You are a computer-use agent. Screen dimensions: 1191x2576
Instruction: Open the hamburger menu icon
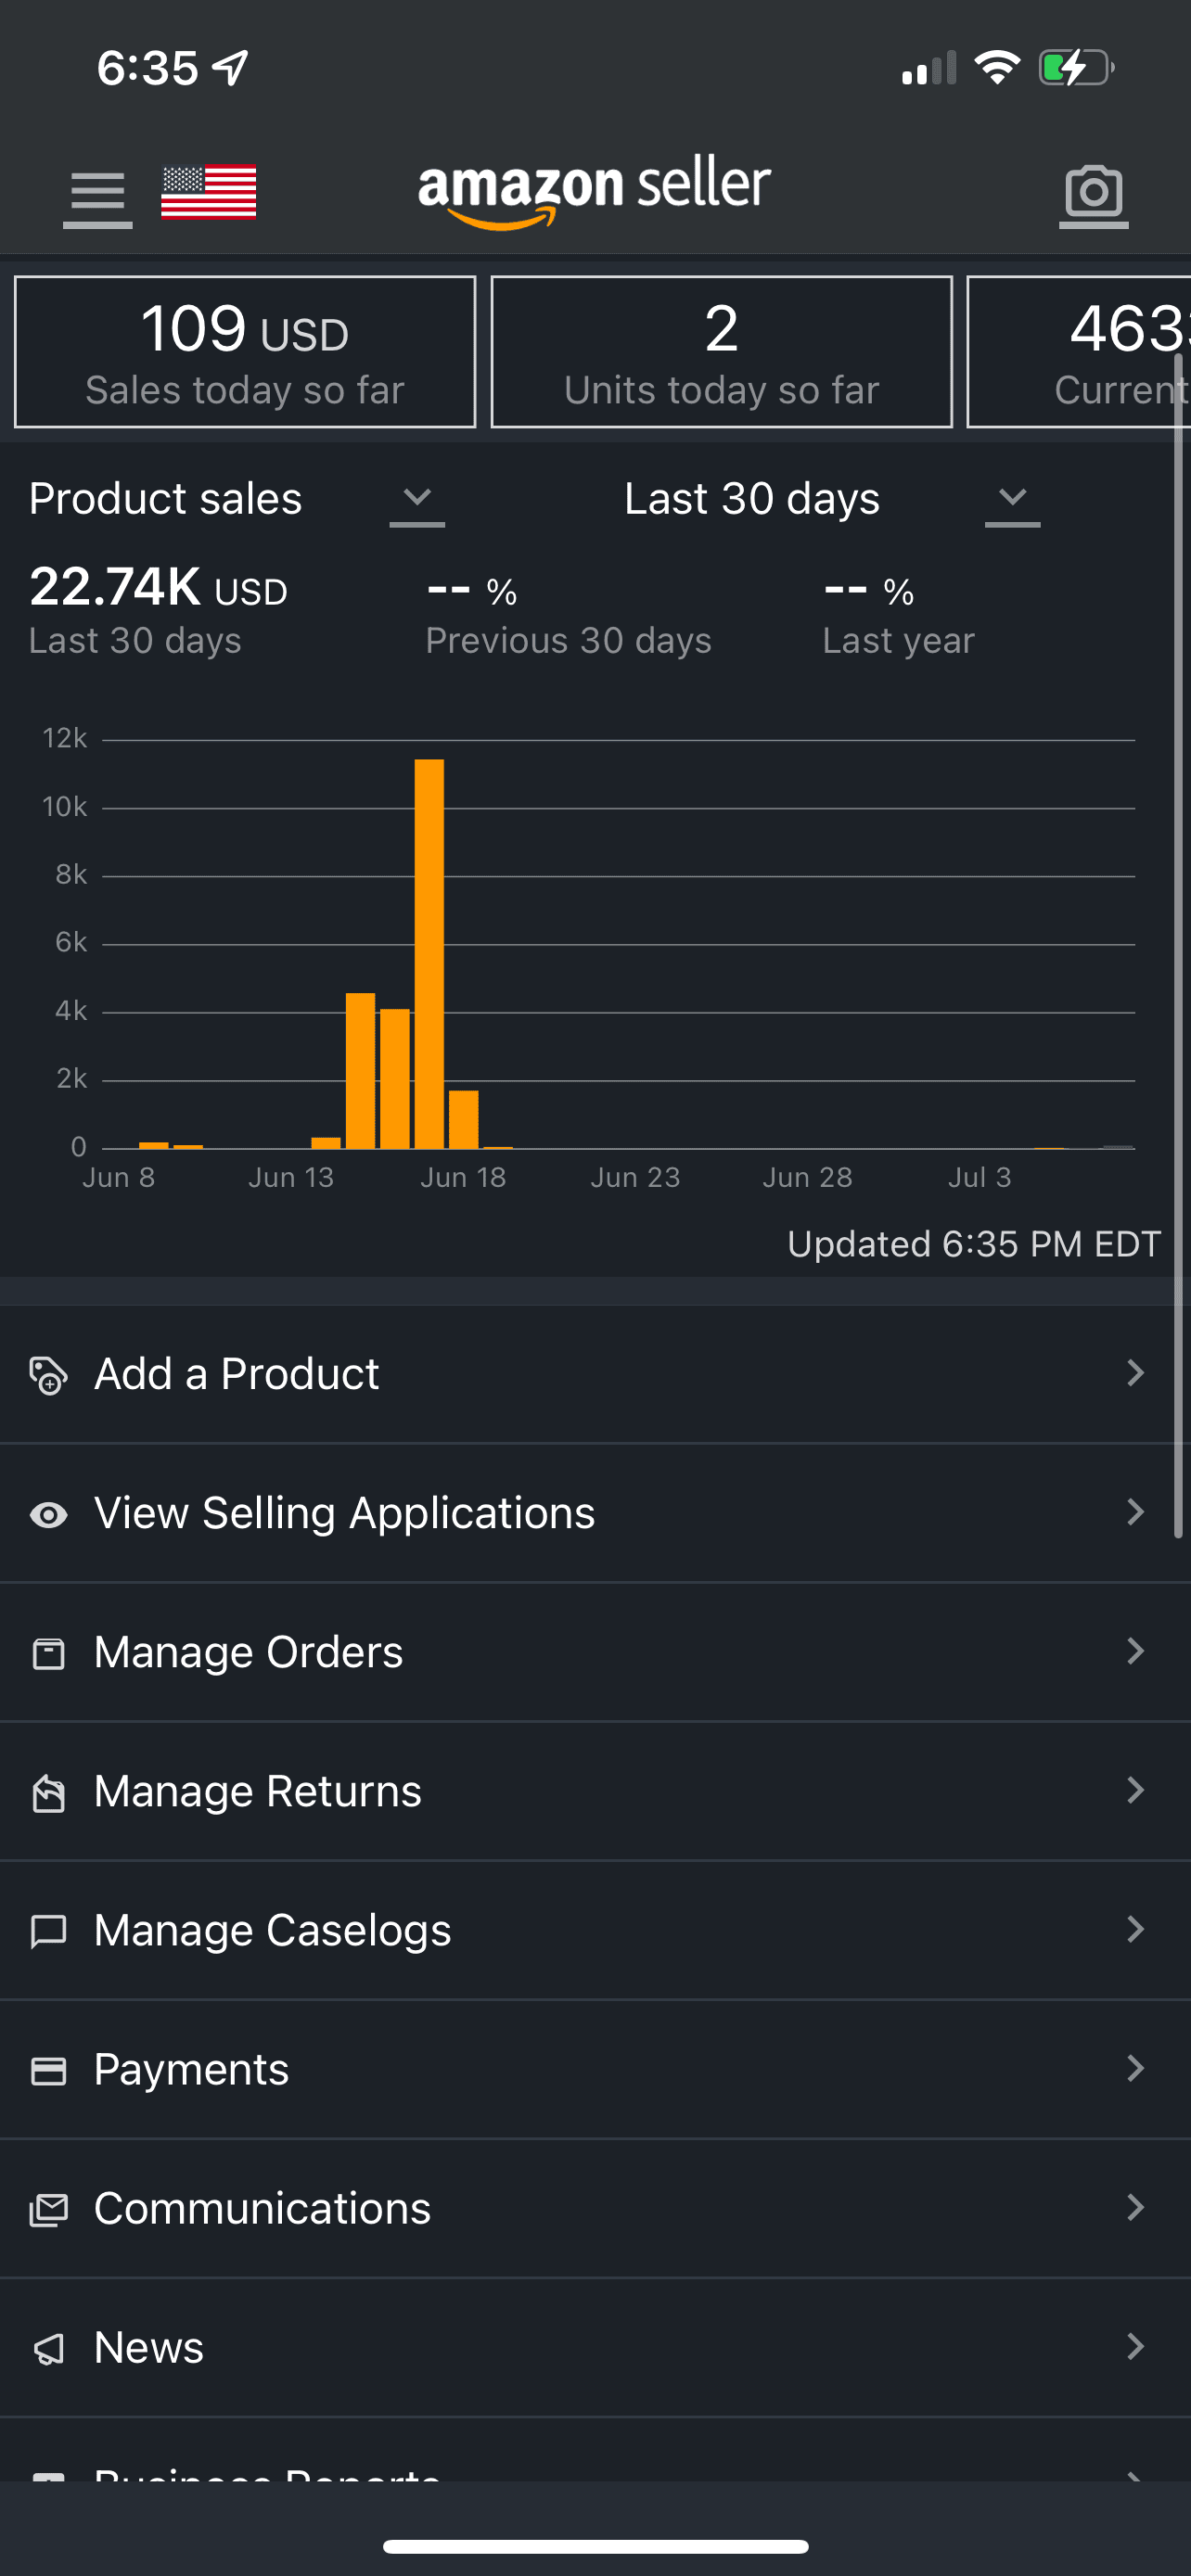[97, 195]
